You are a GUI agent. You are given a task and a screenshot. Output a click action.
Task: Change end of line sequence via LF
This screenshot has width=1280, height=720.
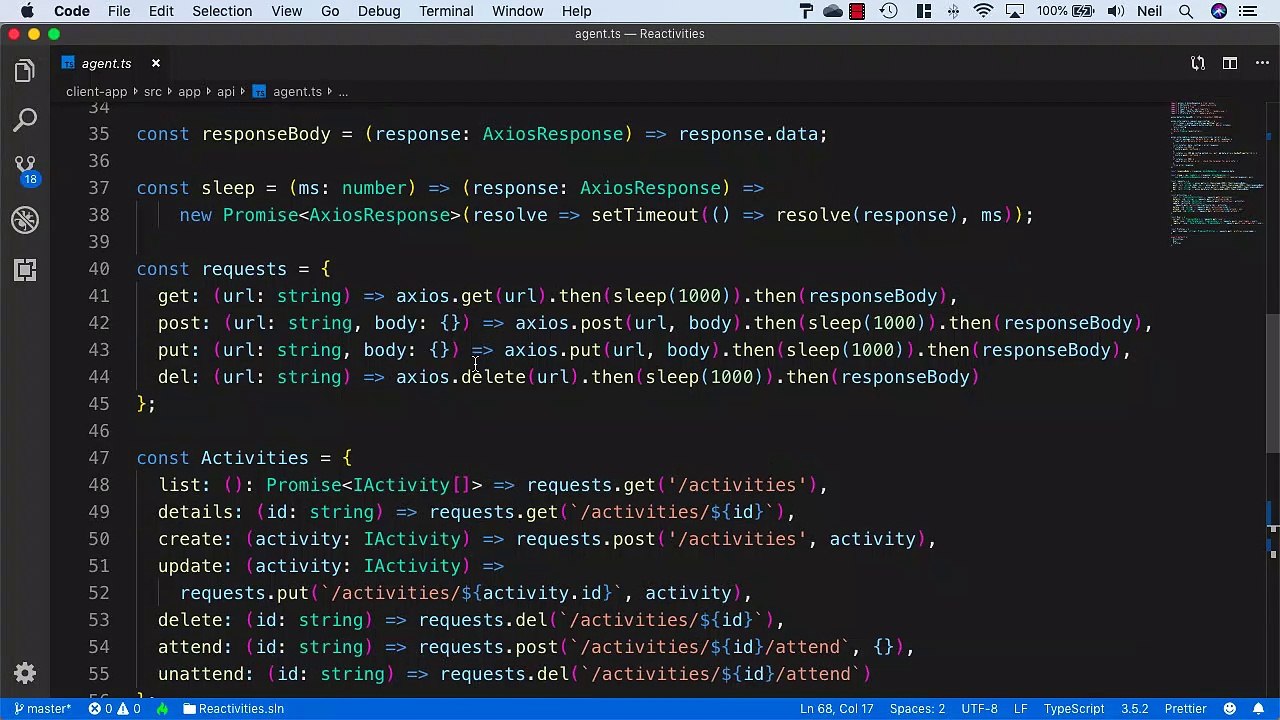pyautogui.click(x=1021, y=709)
